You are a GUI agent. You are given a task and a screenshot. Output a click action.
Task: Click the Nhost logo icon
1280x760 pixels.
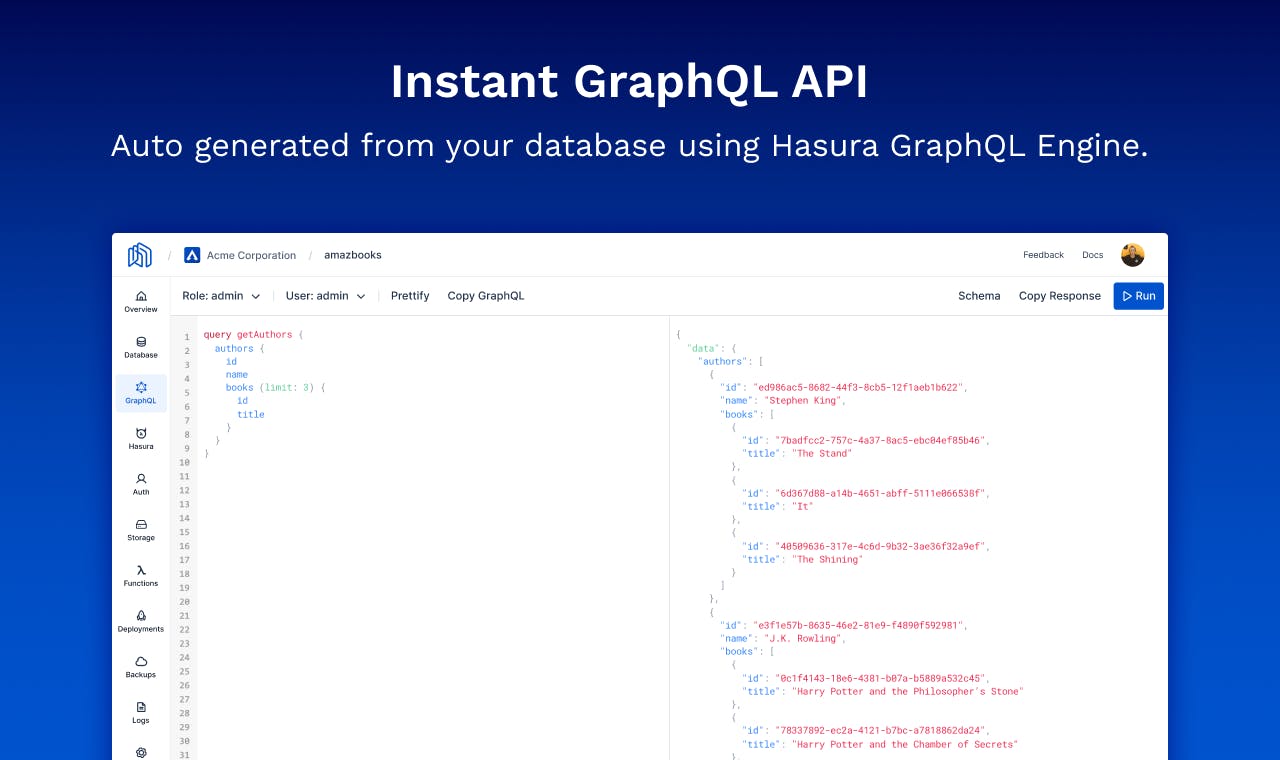tap(140, 255)
